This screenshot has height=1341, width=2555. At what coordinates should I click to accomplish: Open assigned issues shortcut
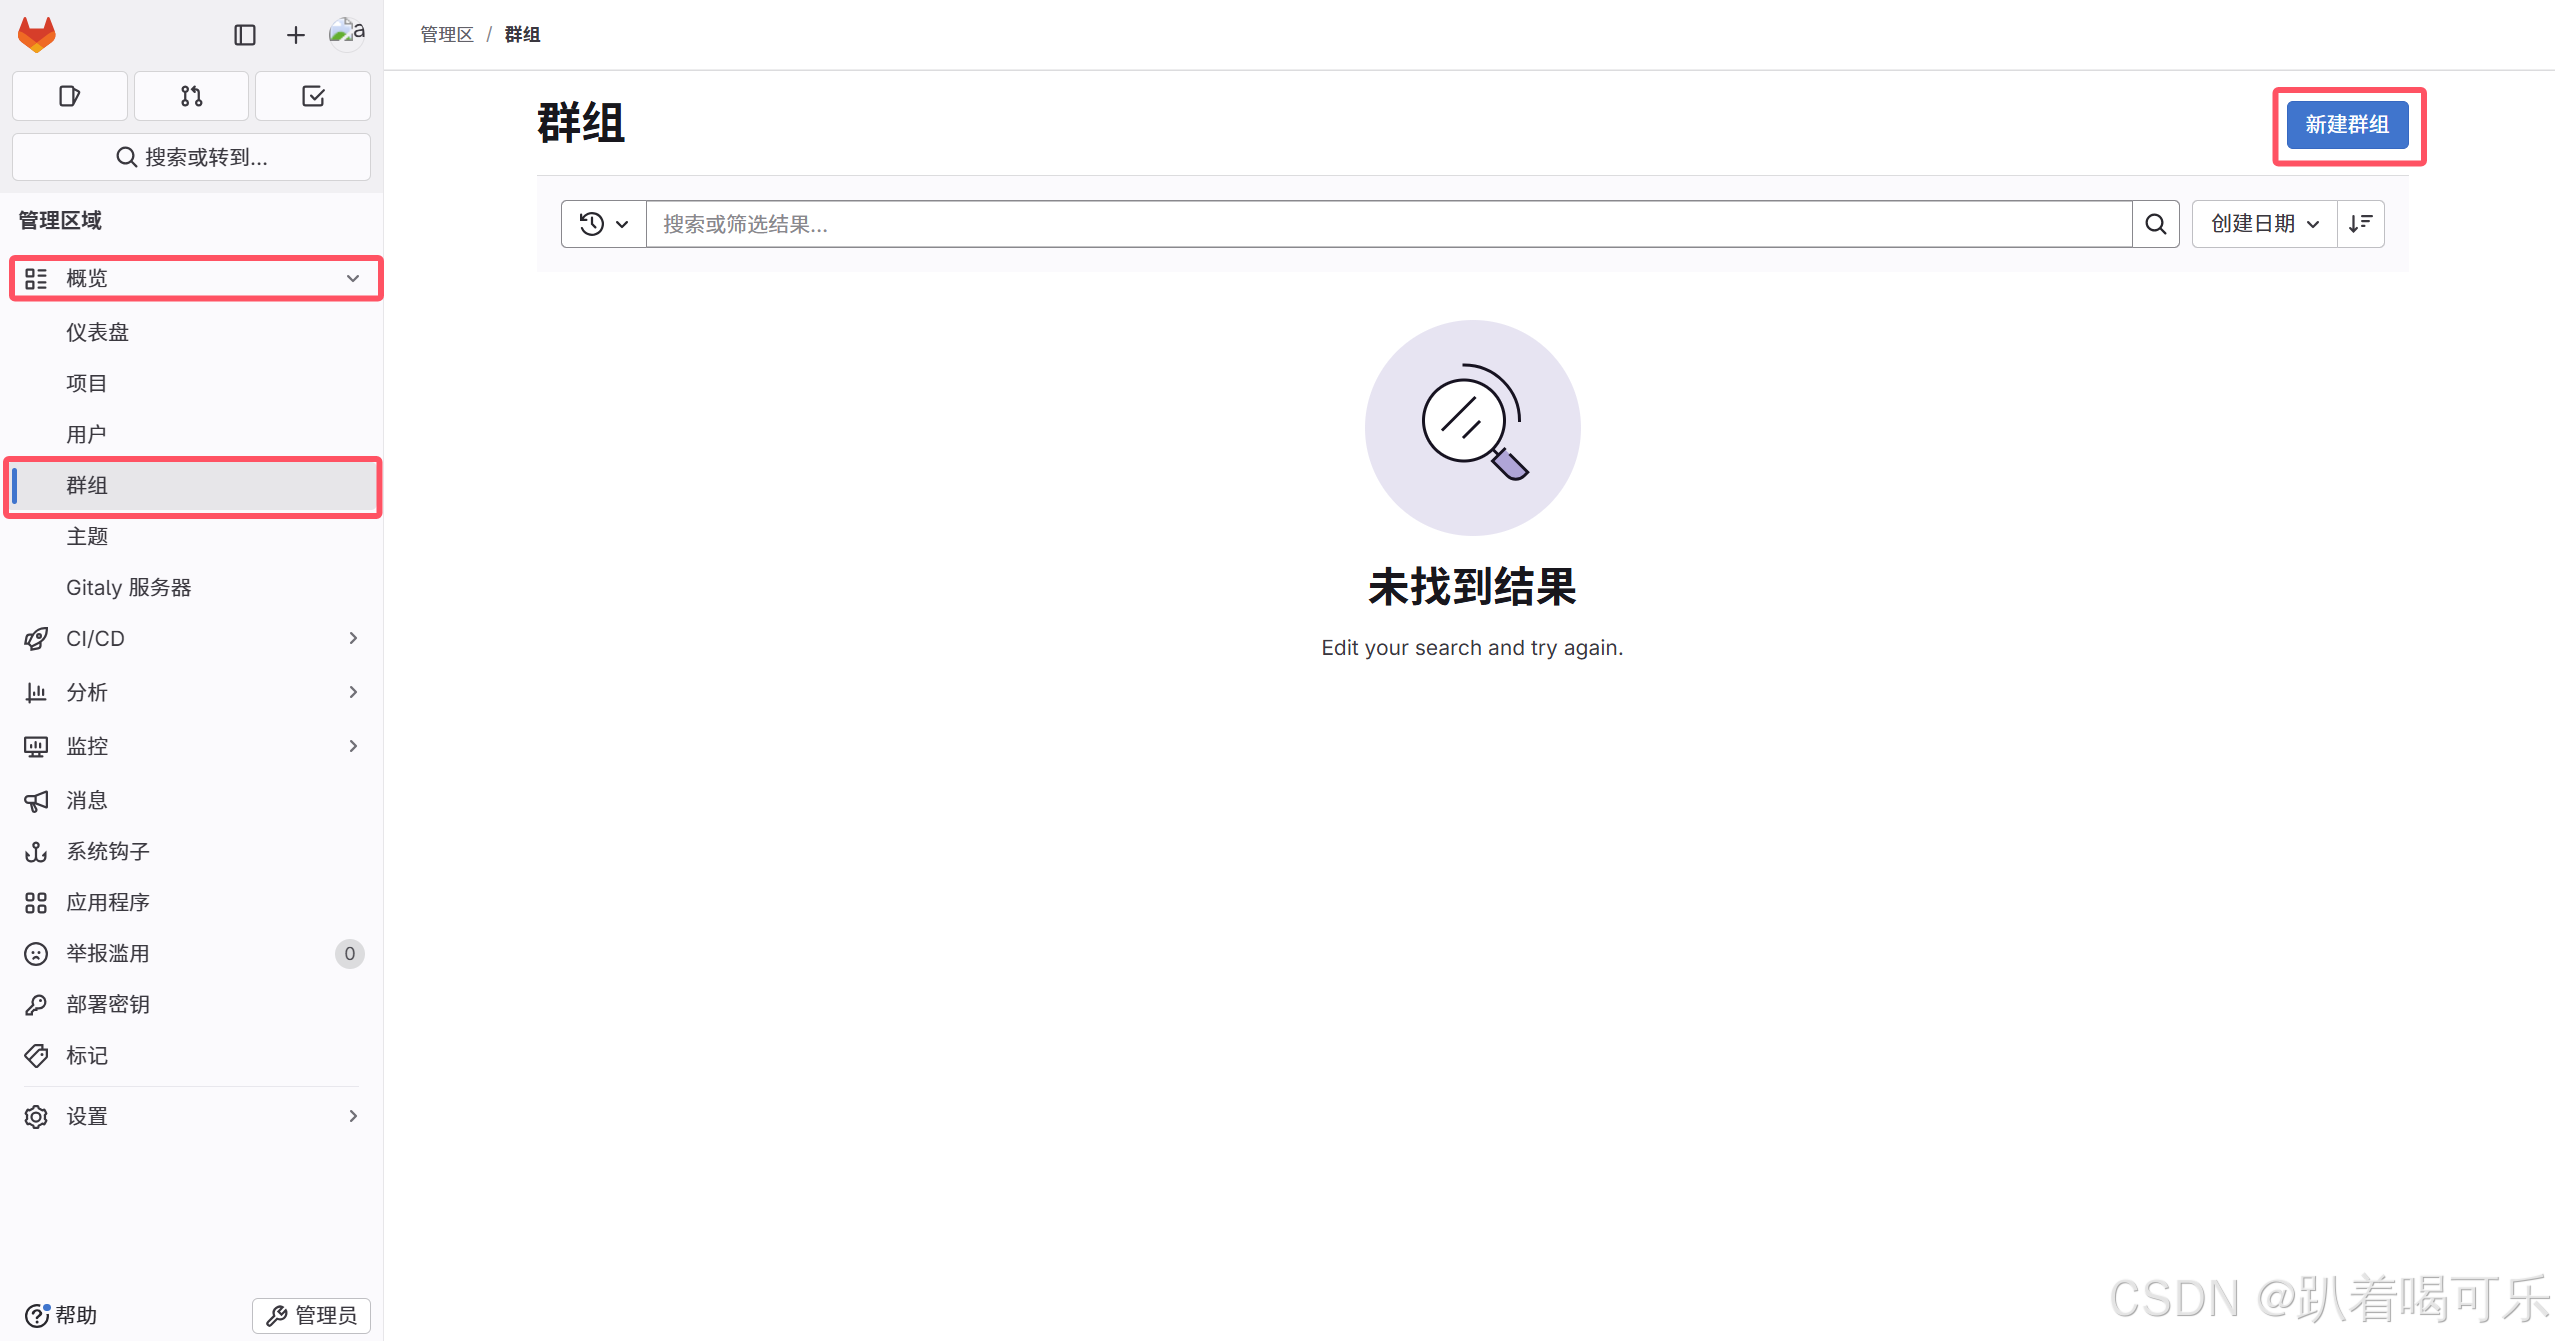coord(70,96)
